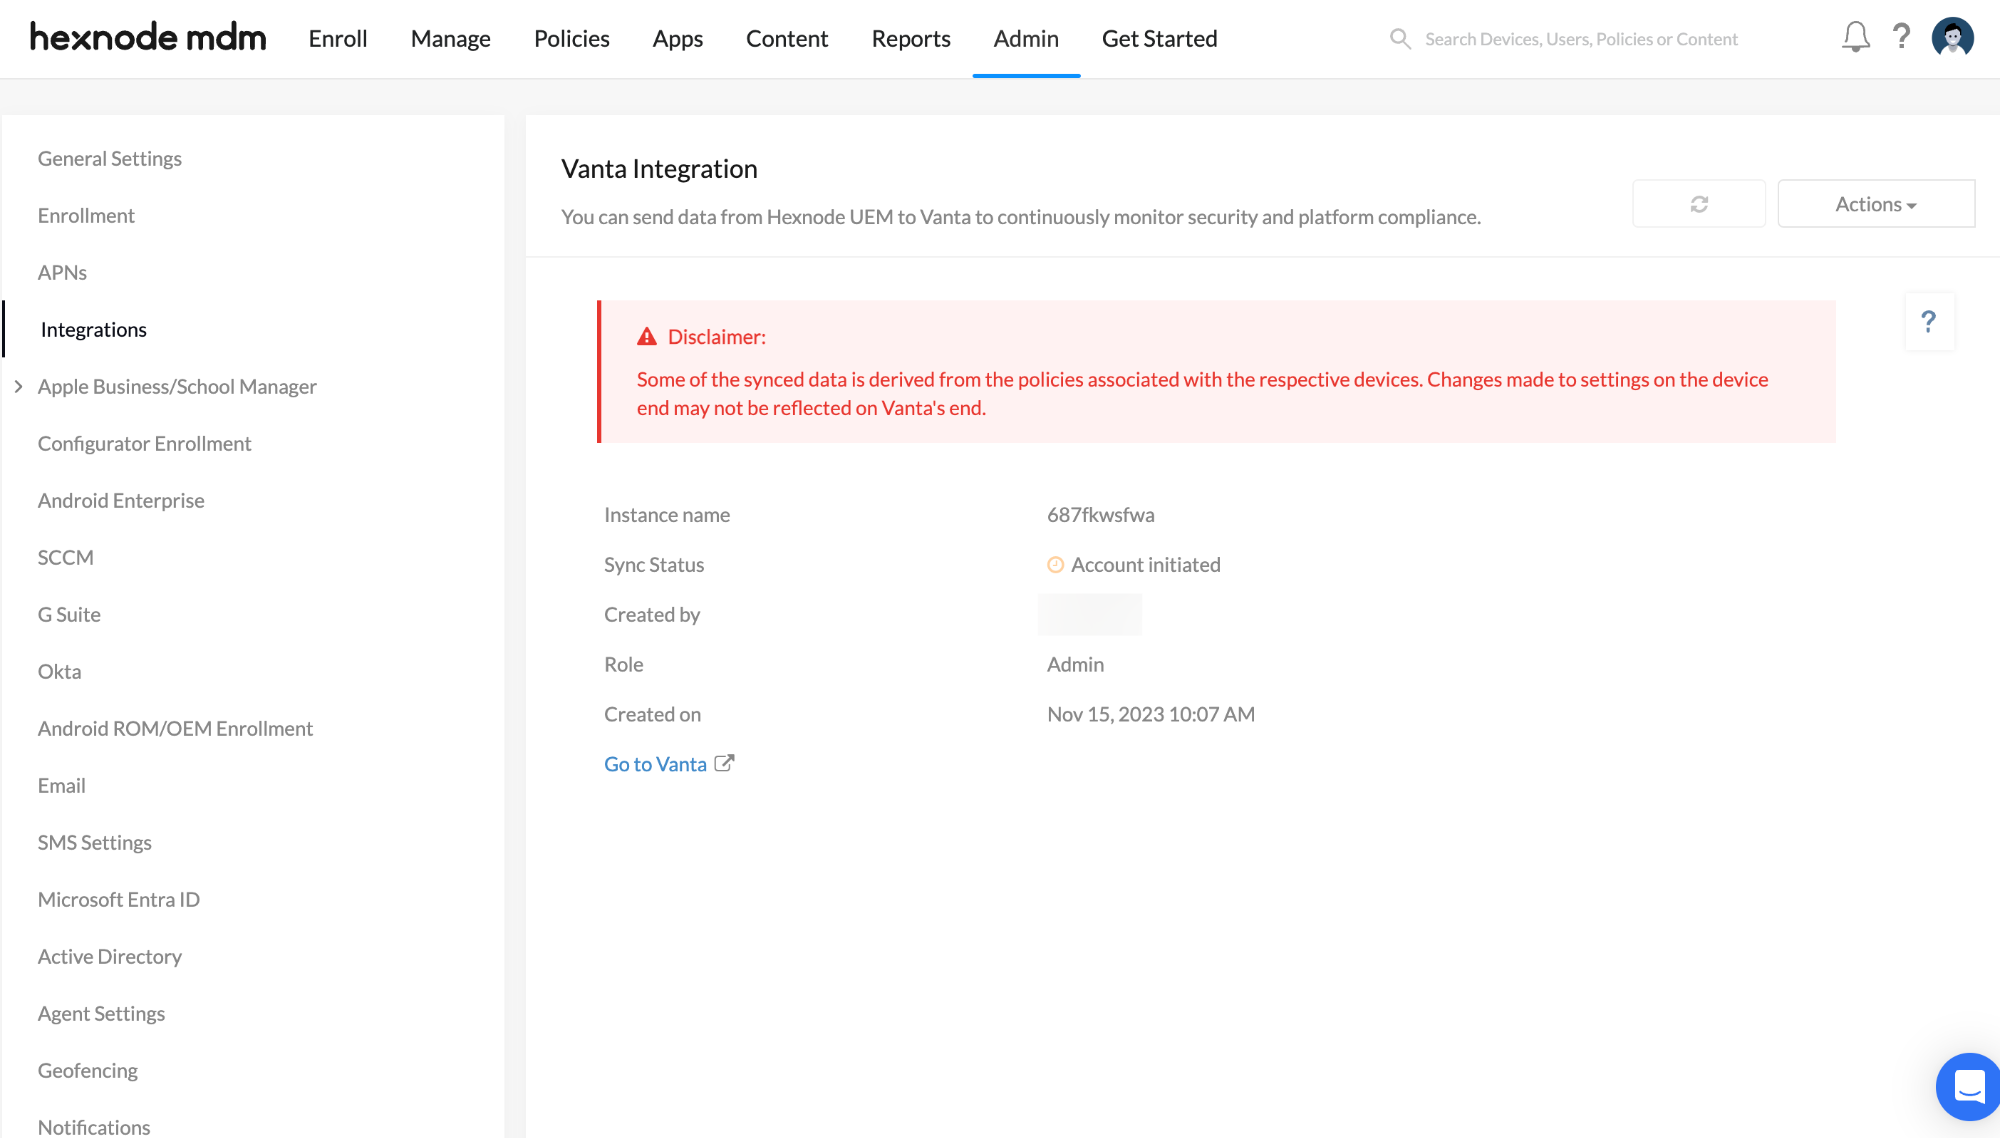2000x1138 pixels.
Task: Select the Admin tab in the top navigation
Action: click(1025, 38)
